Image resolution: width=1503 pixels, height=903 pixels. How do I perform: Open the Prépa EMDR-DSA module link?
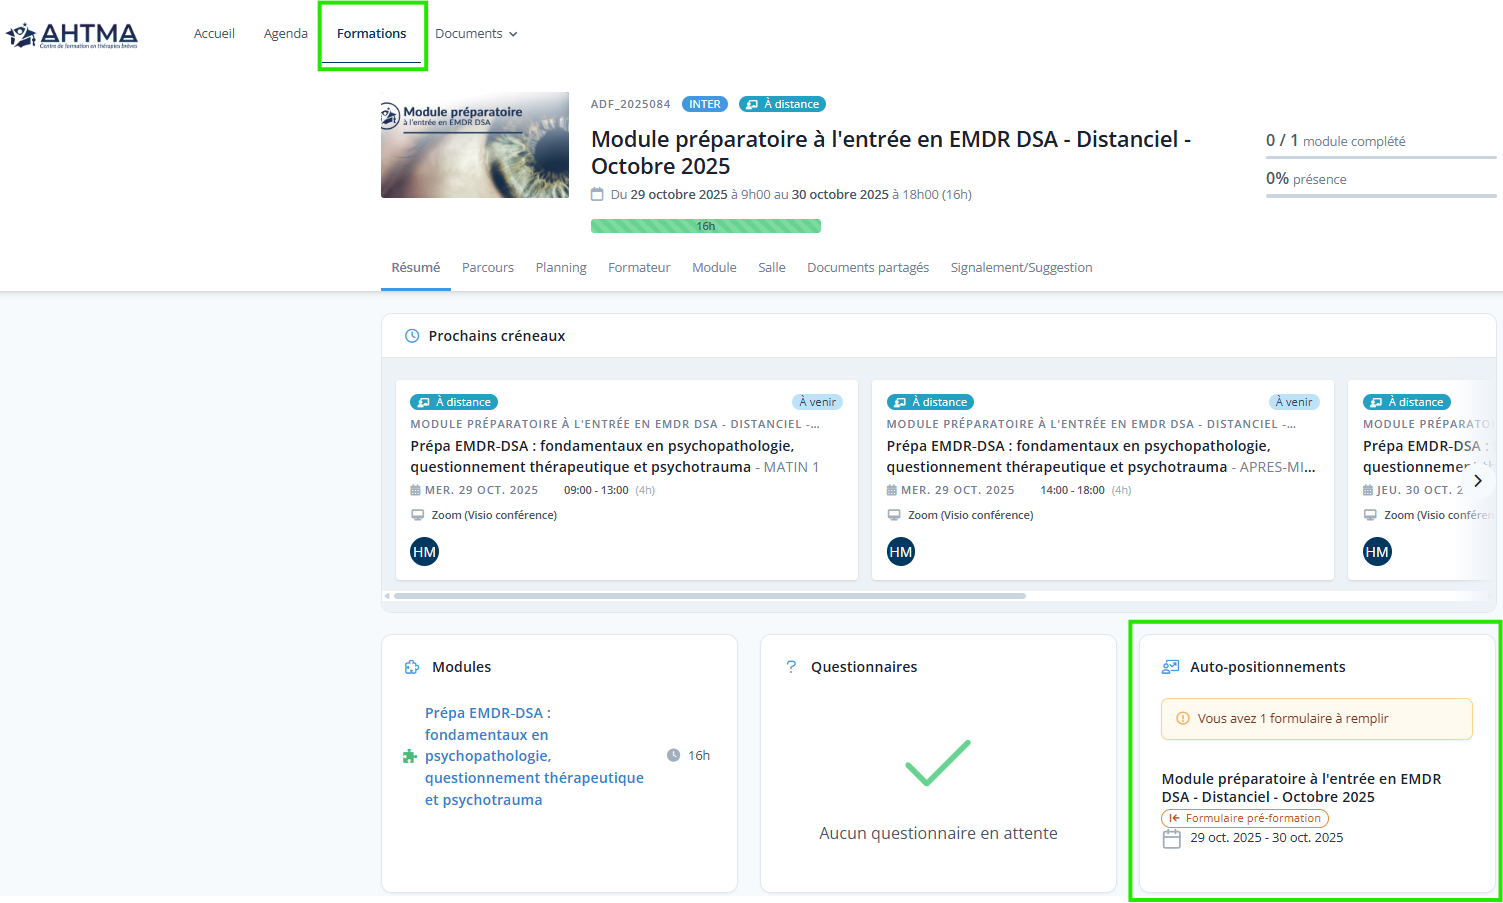click(534, 756)
